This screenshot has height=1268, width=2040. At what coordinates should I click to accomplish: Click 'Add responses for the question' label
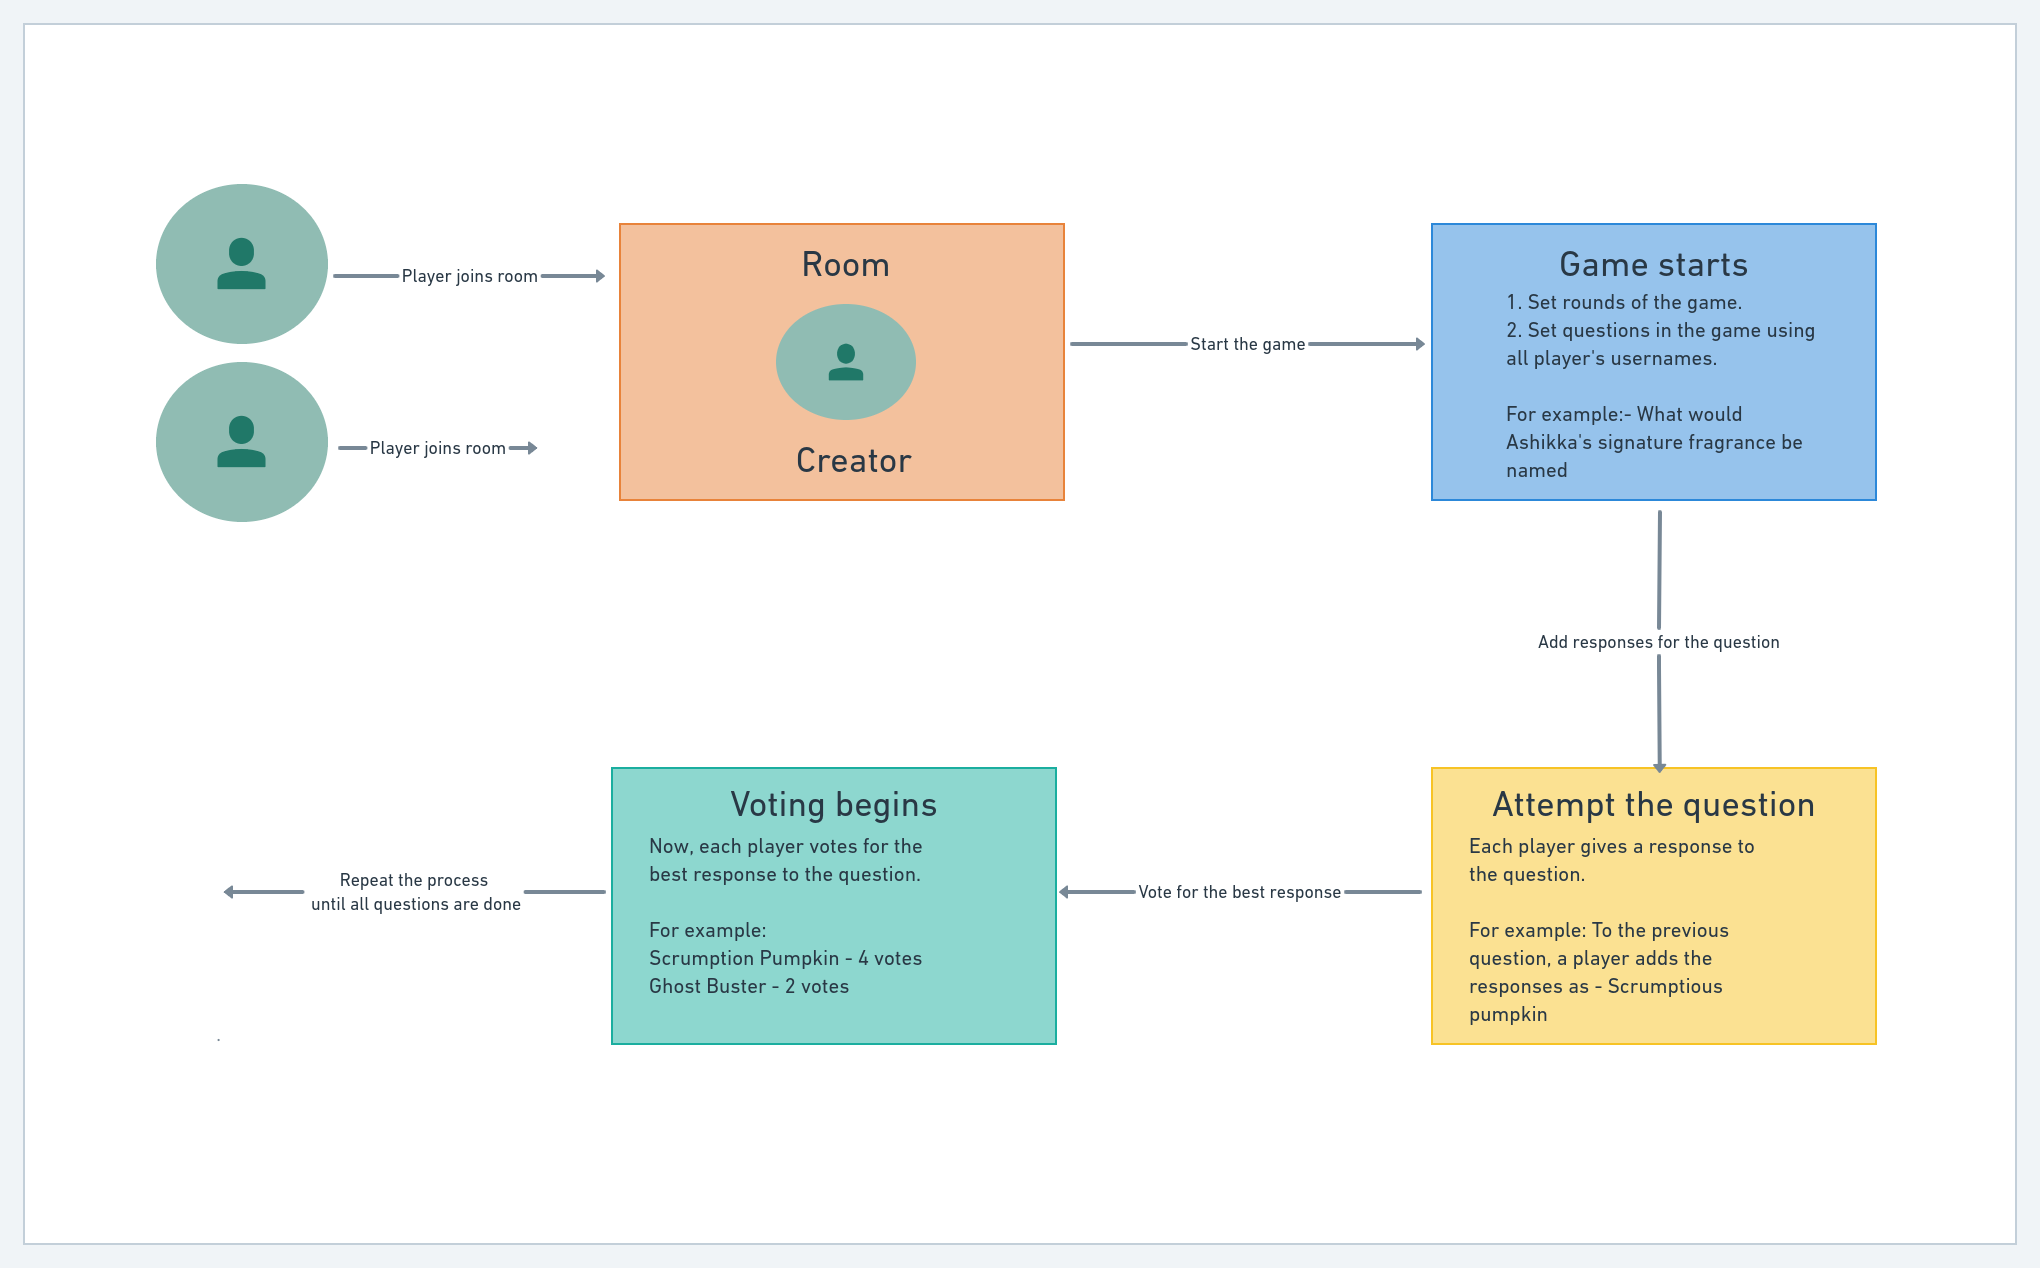(x=1658, y=642)
